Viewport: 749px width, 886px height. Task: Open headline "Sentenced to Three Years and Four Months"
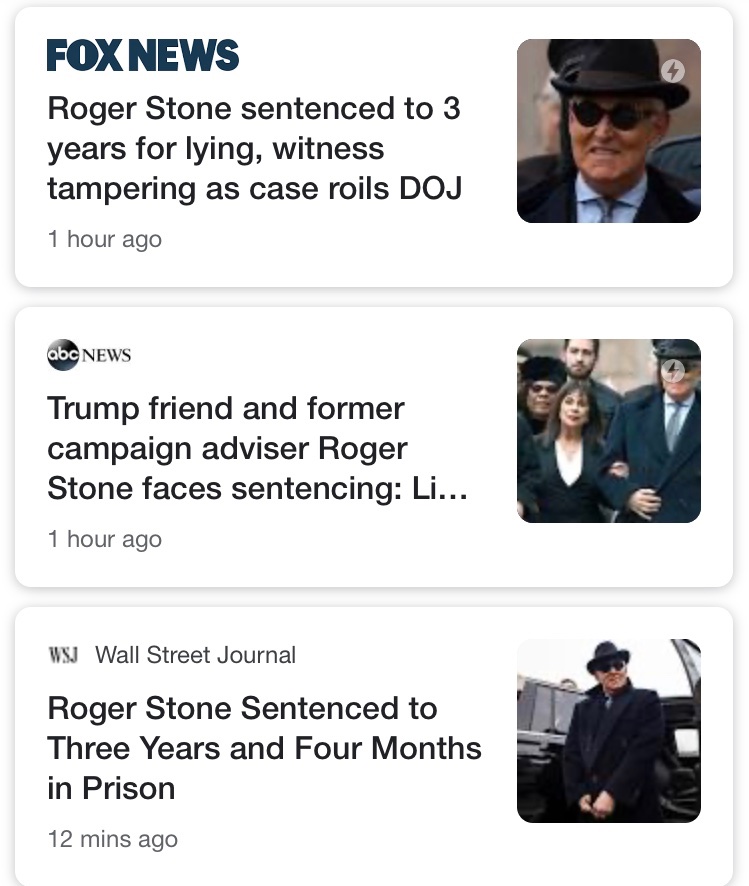264,748
